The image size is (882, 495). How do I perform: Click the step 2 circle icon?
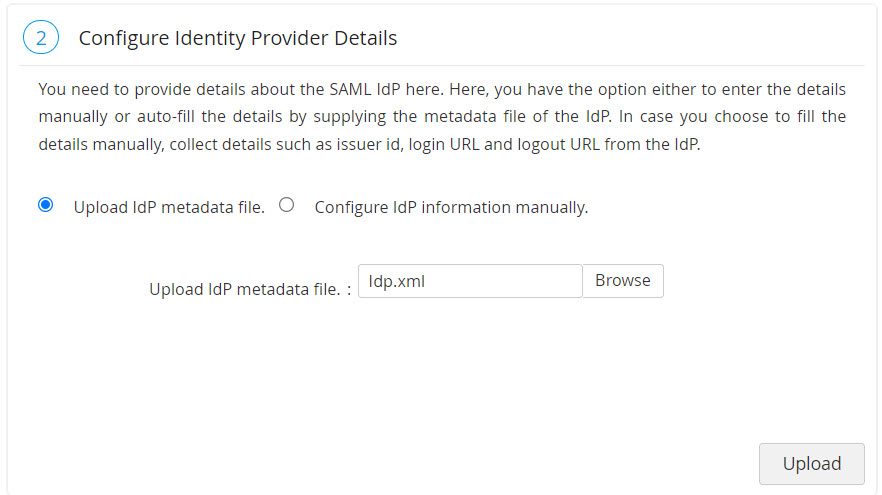(41, 39)
